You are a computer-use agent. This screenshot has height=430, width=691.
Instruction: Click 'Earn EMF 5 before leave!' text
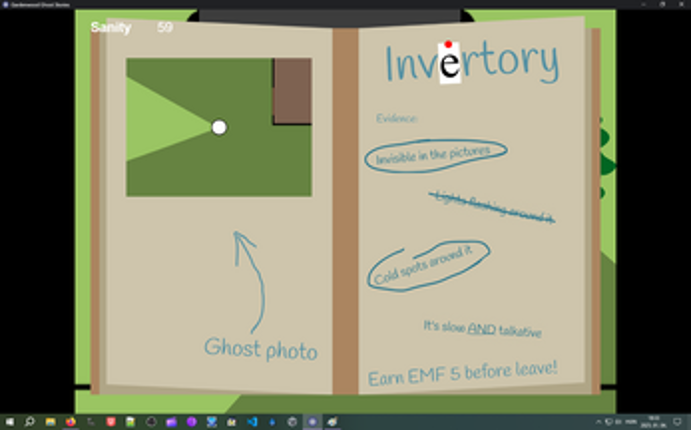coord(462,373)
